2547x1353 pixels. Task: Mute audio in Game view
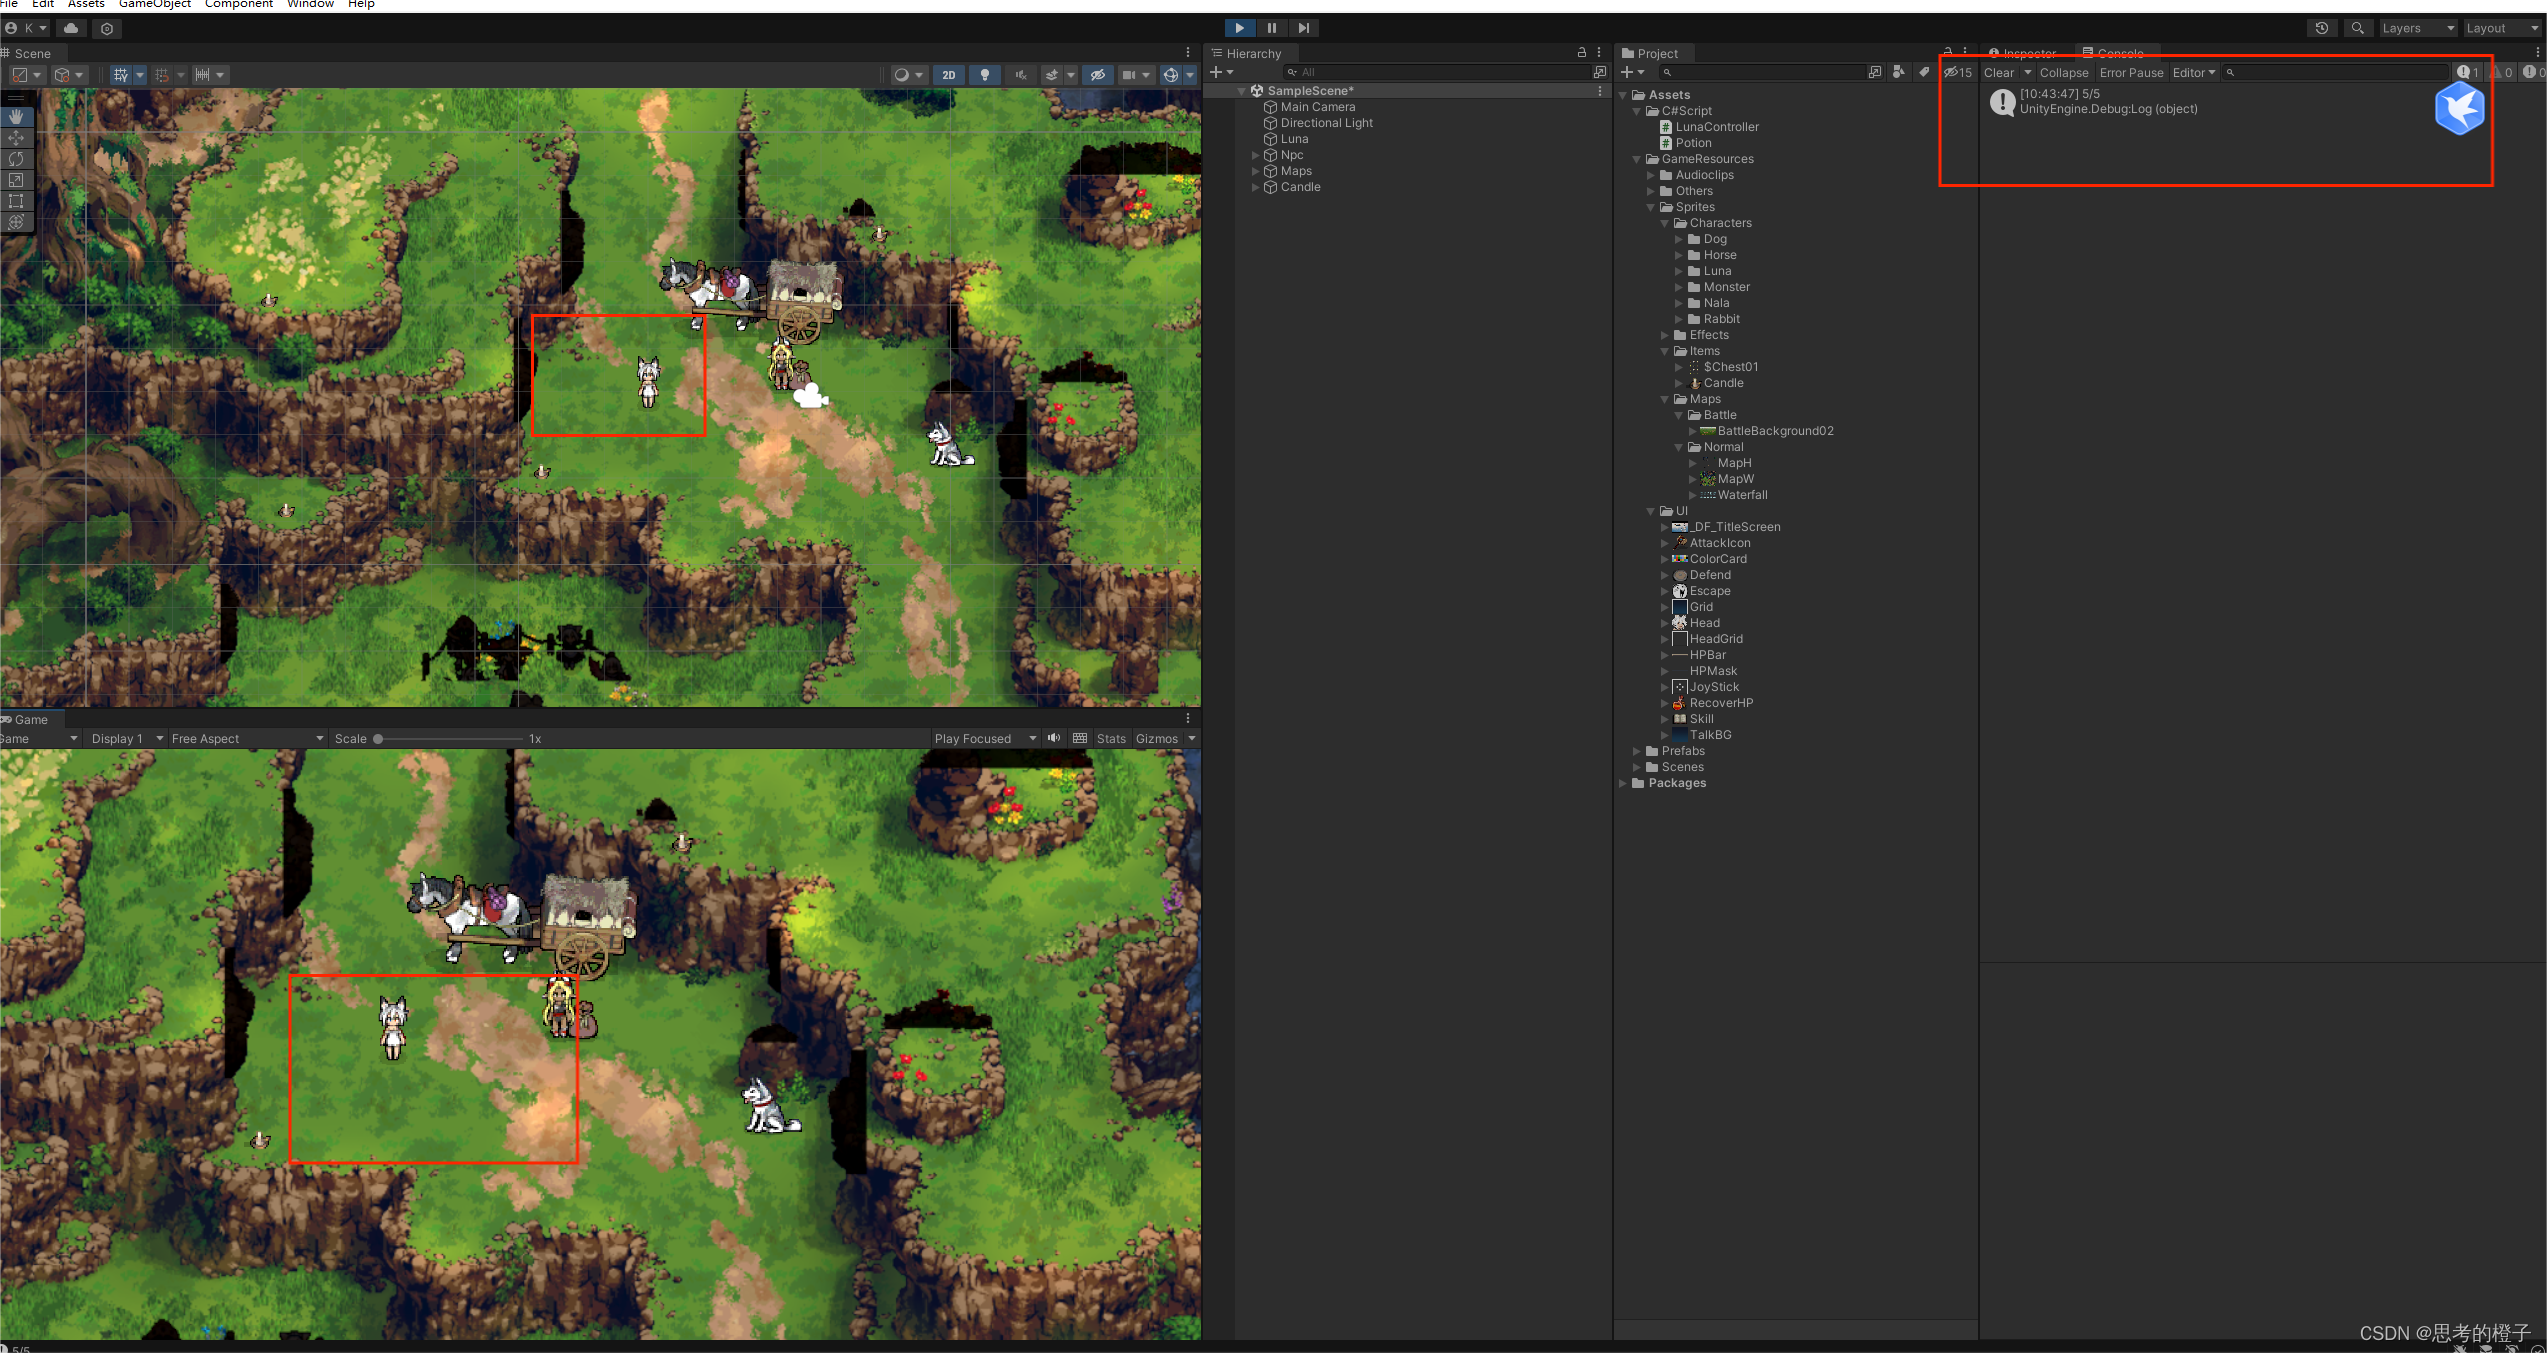click(1054, 739)
